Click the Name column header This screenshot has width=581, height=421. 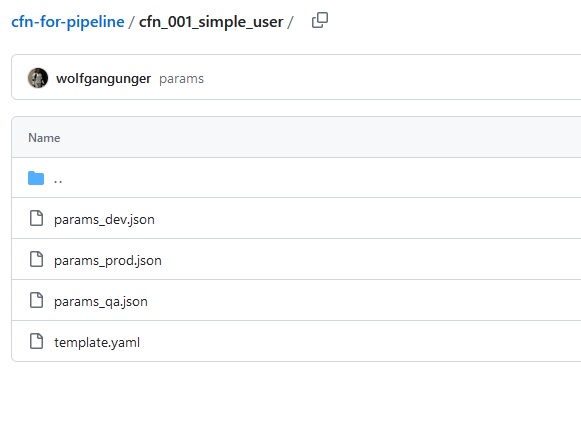(44, 138)
